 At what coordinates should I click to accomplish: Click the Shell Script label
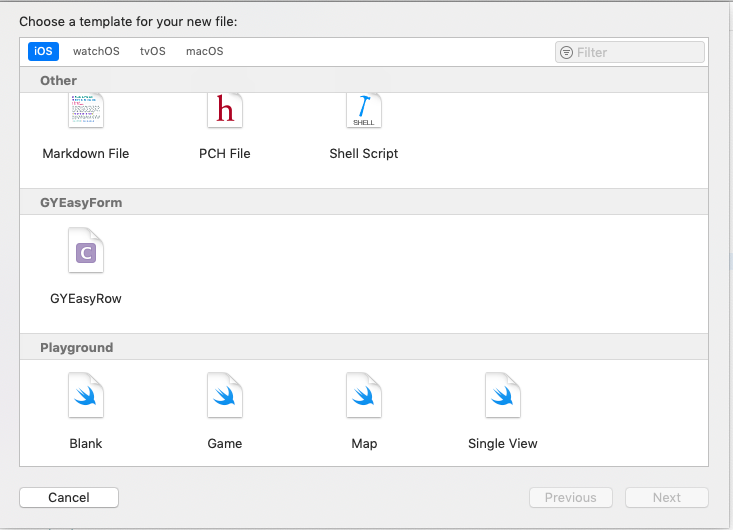(364, 154)
